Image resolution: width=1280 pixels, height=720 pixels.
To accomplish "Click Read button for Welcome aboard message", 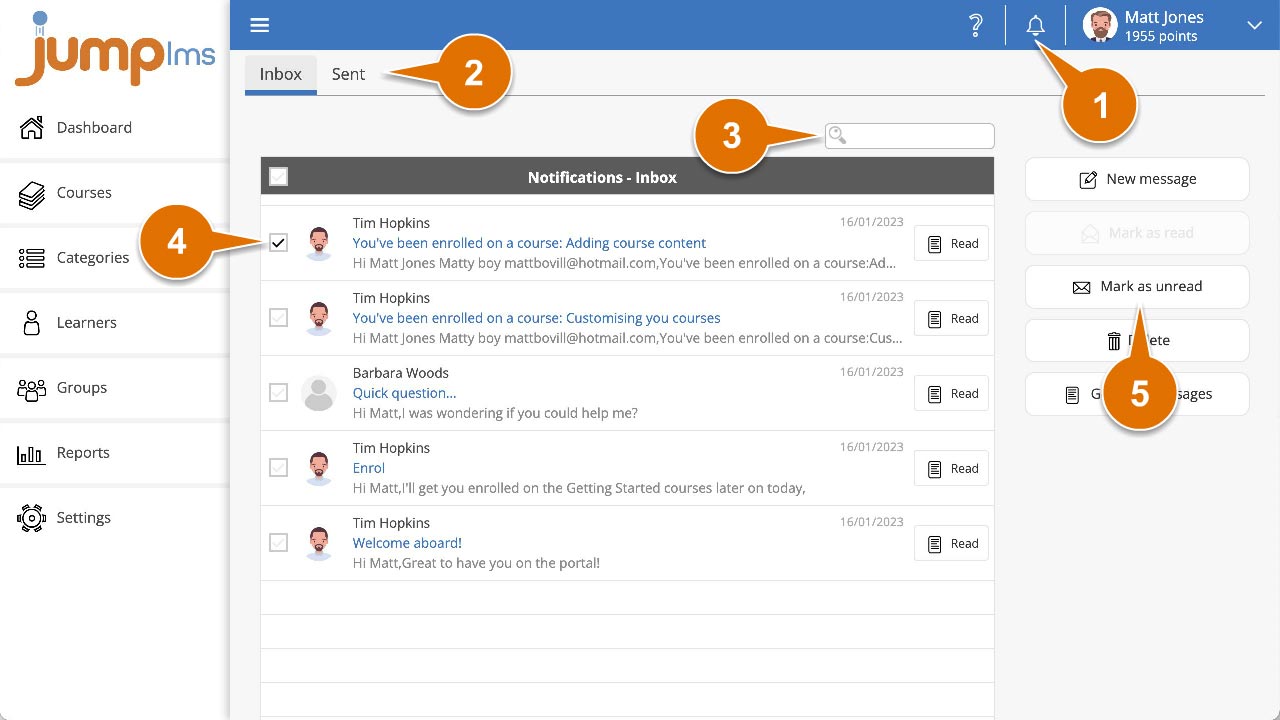I will (951, 543).
